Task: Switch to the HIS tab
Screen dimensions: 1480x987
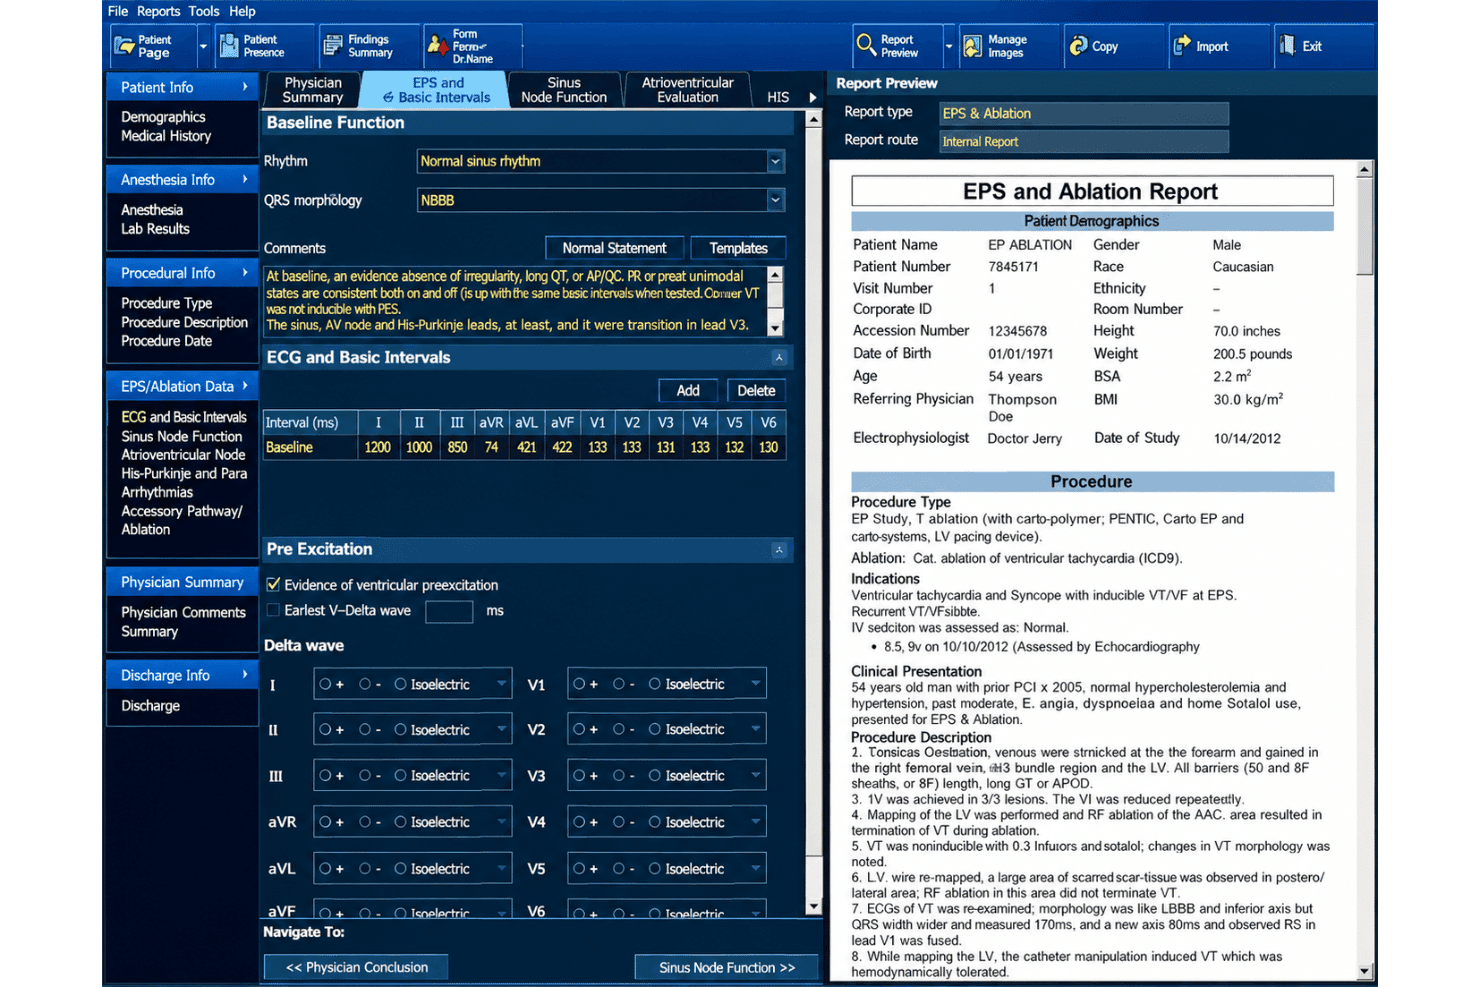Action: coord(778,97)
